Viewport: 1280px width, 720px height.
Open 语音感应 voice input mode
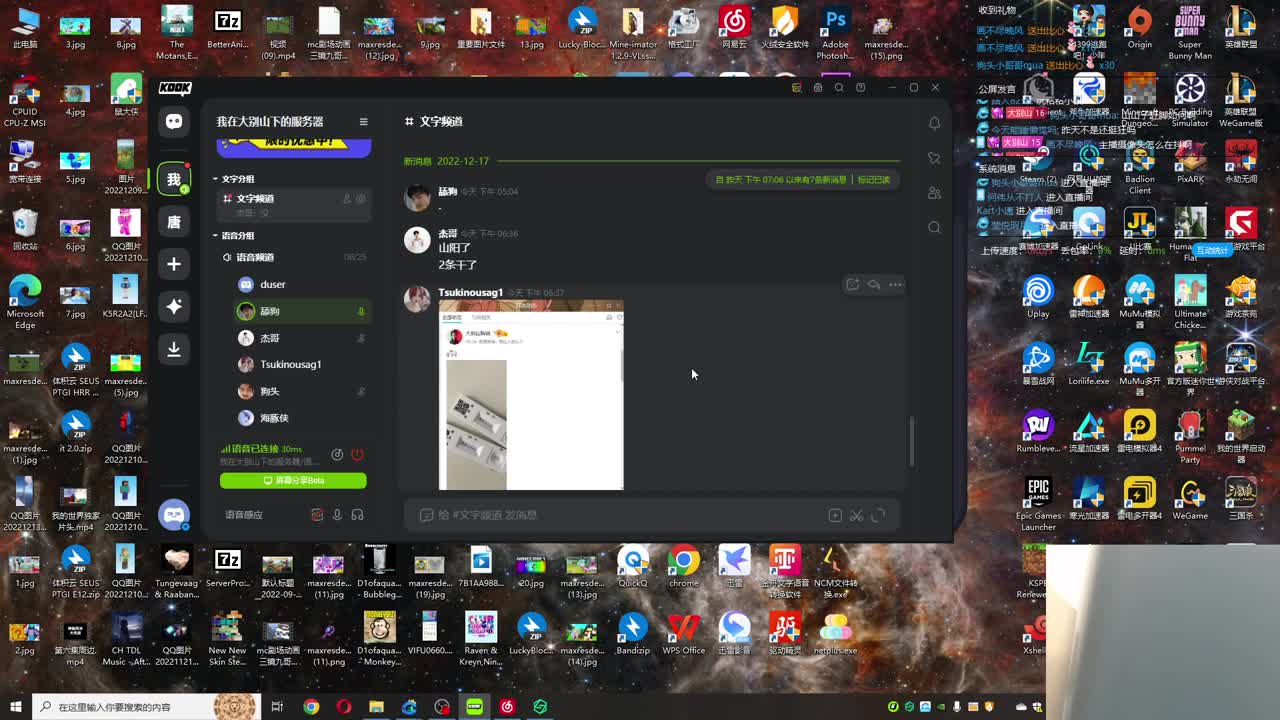(244, 515)
